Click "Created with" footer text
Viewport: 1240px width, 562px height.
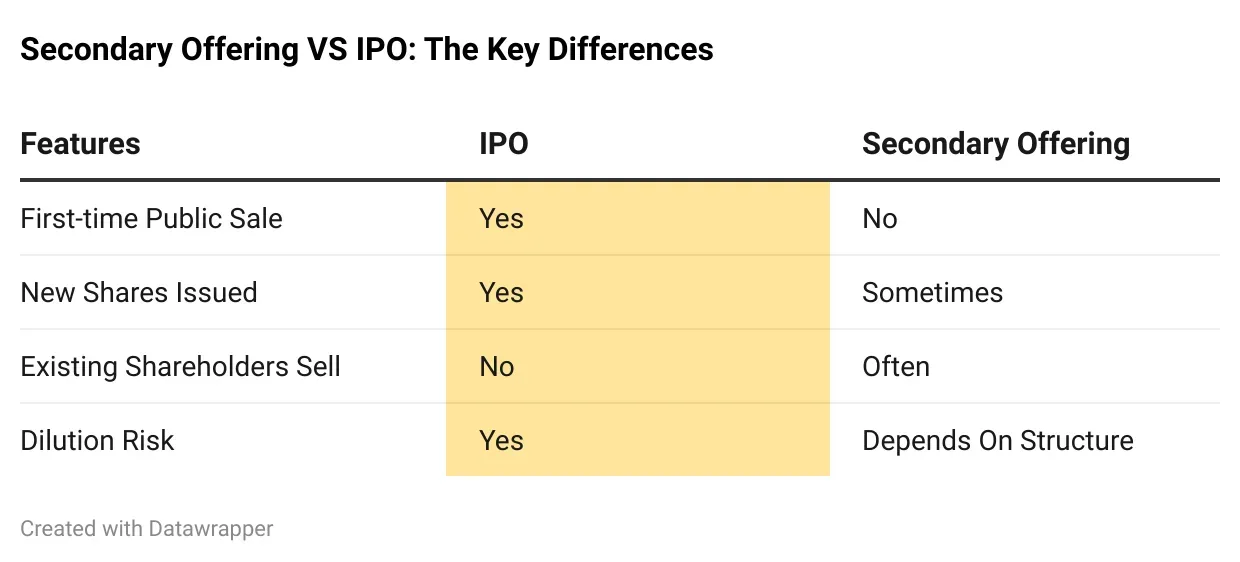[x=82, y=529]
